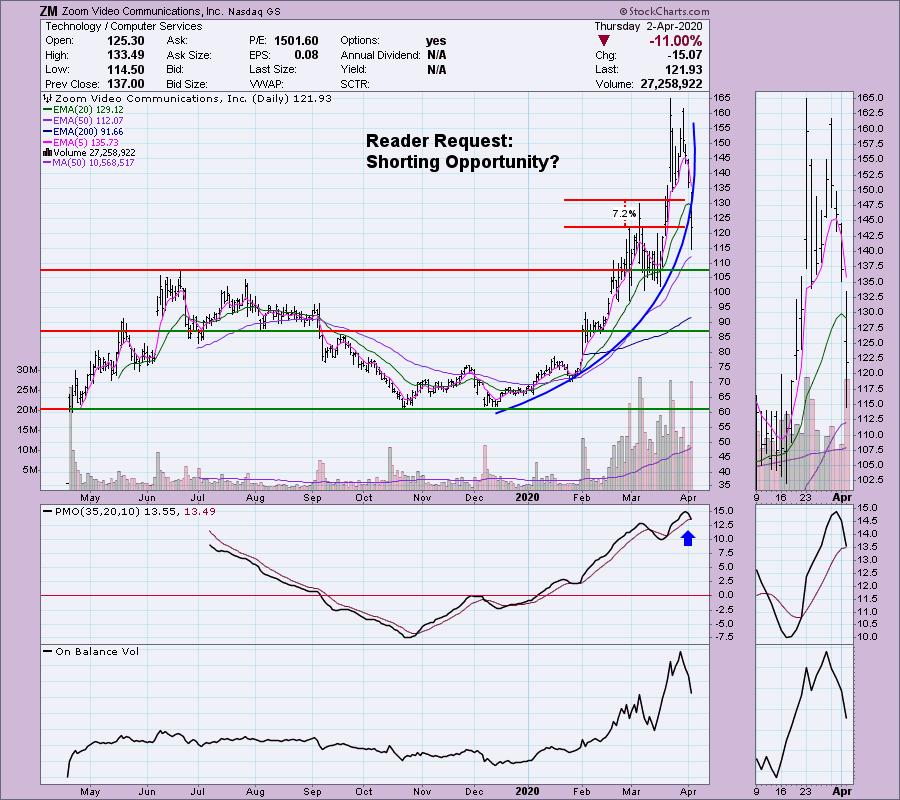Click the Volume legend entry on the chart

click(x=90, y=153)
